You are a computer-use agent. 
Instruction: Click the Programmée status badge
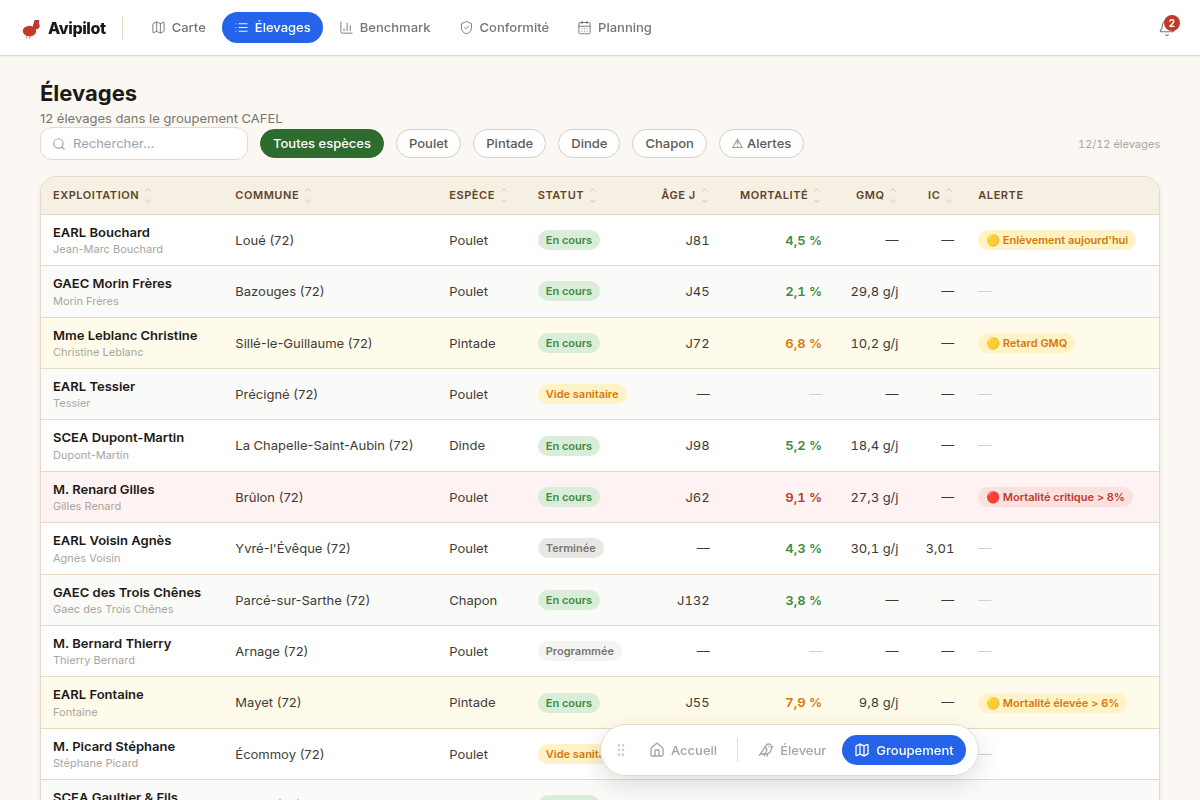580,651
